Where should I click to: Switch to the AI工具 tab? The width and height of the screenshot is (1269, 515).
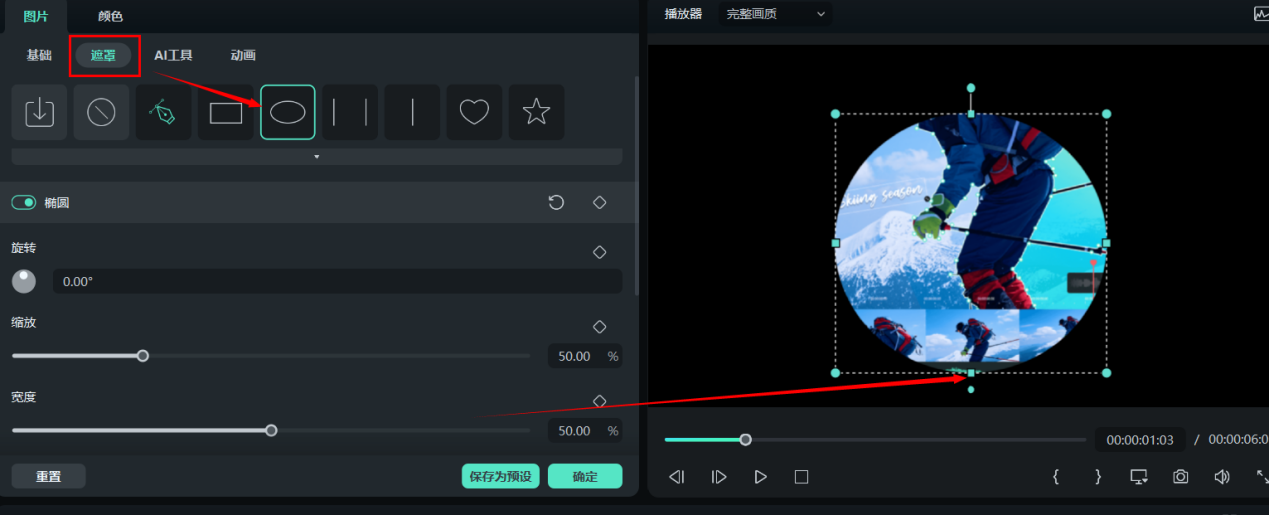coord(173,55)
